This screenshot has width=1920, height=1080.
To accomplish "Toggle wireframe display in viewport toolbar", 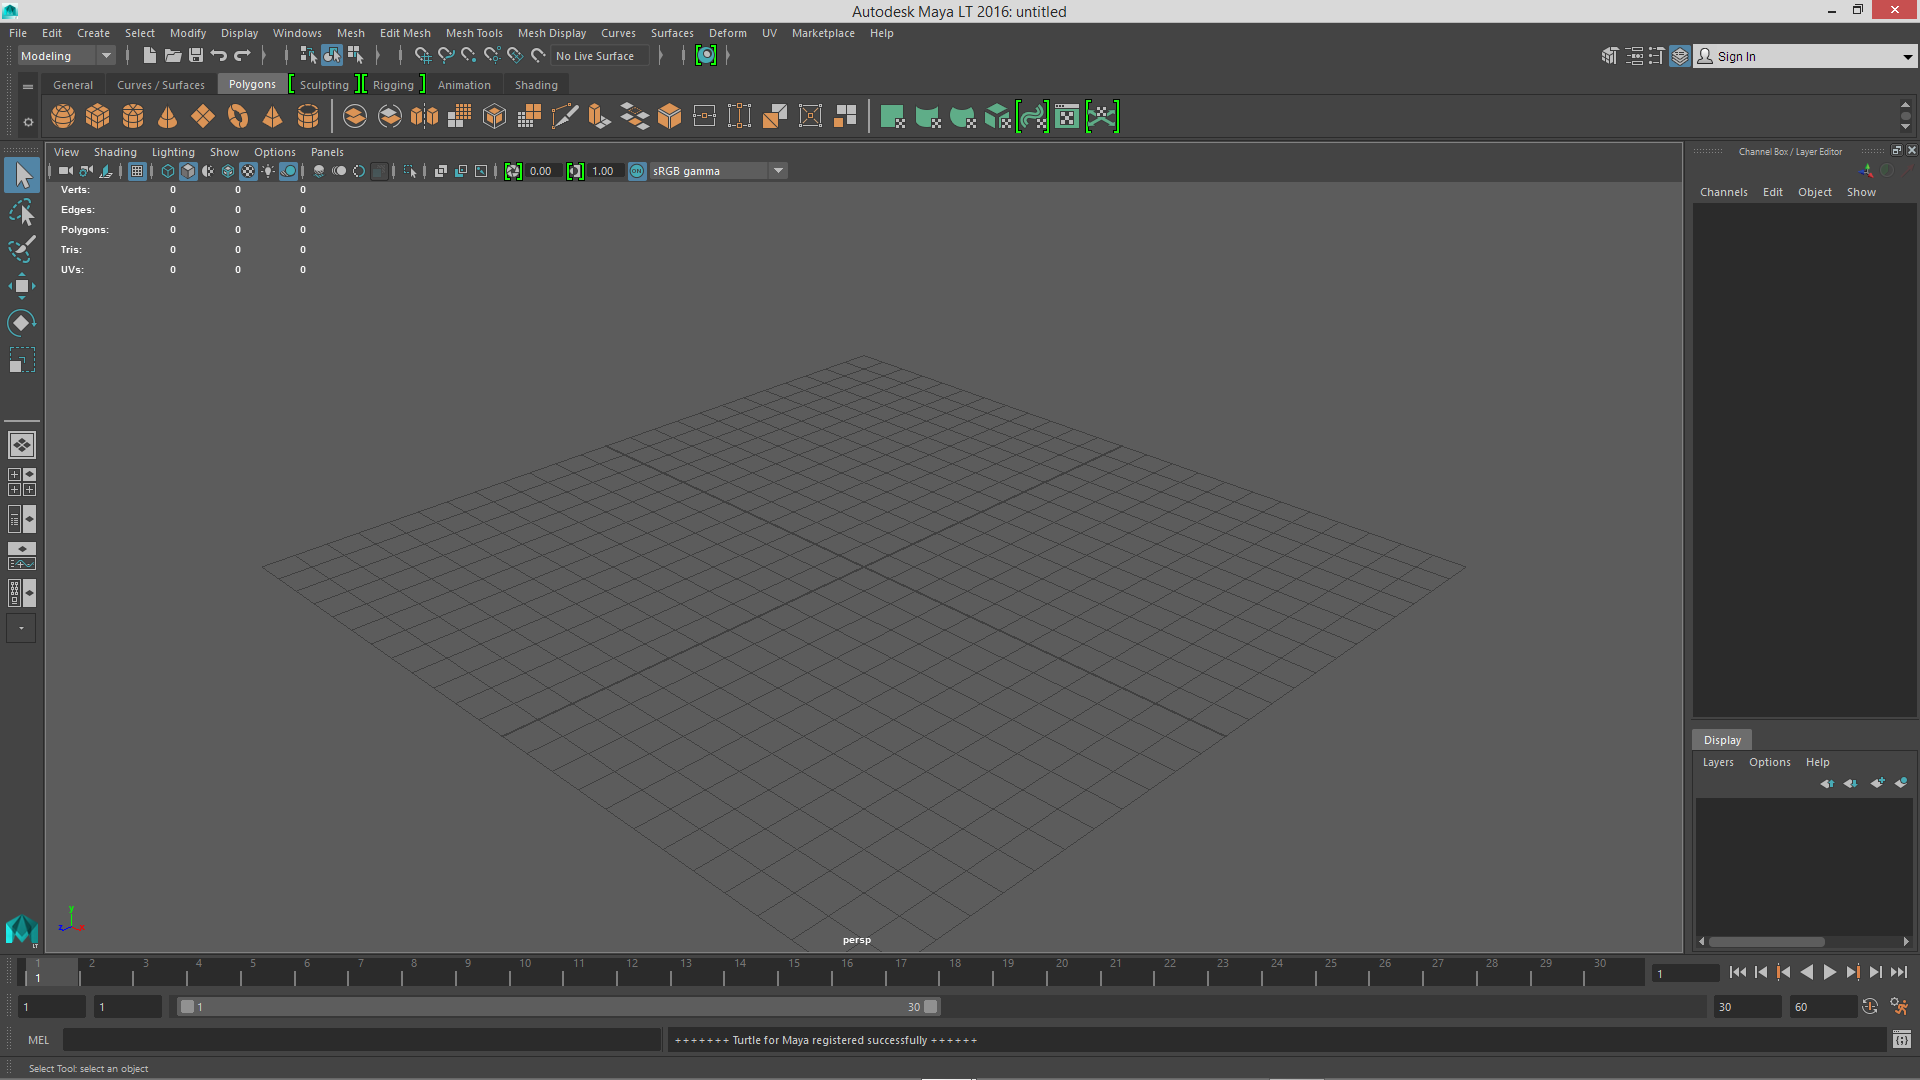I will tap(168, 171).
